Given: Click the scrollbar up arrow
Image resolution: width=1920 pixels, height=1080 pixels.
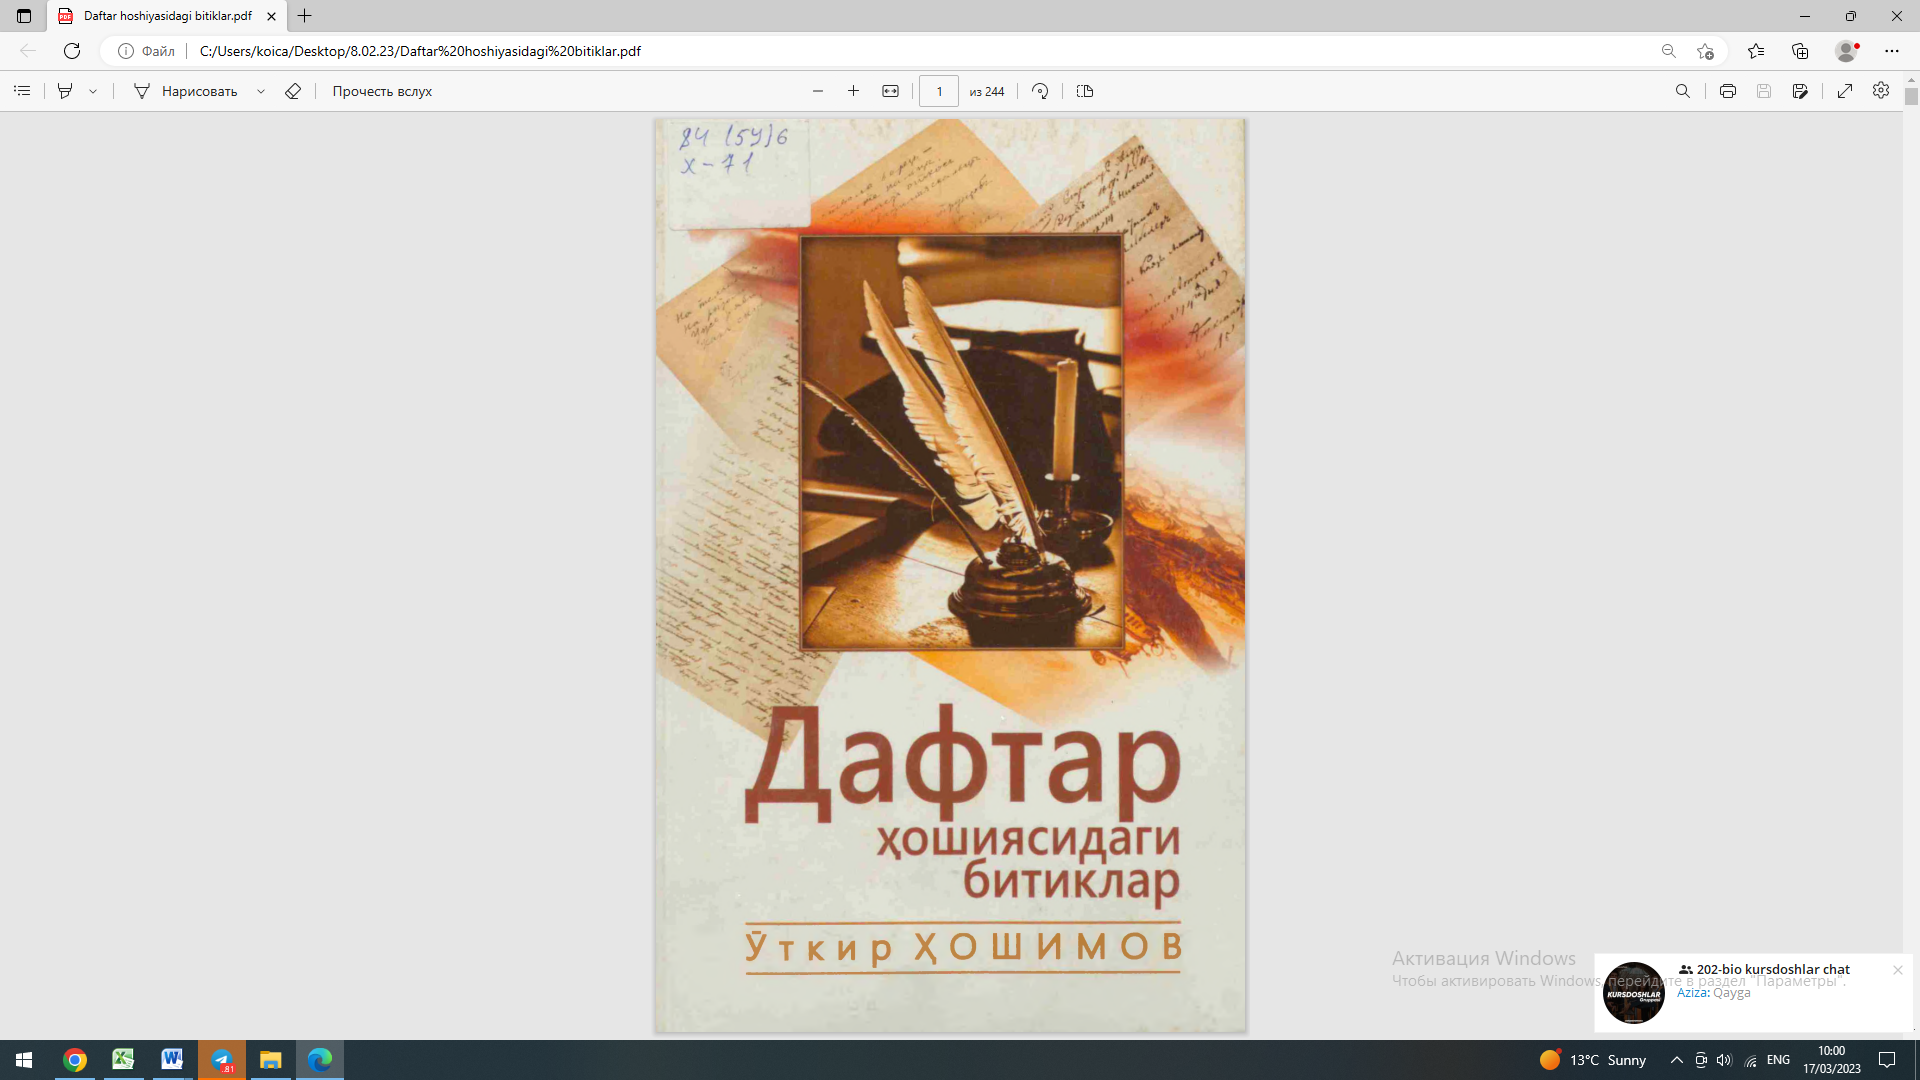Looking at the screenshot, I should 1911,80.
